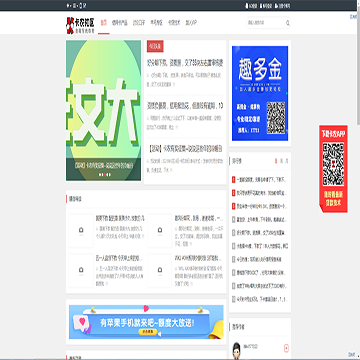Open the last navigation item ending in APP
Image resolution: width=360 pixels, height=360 pixels.
(191, 23)
